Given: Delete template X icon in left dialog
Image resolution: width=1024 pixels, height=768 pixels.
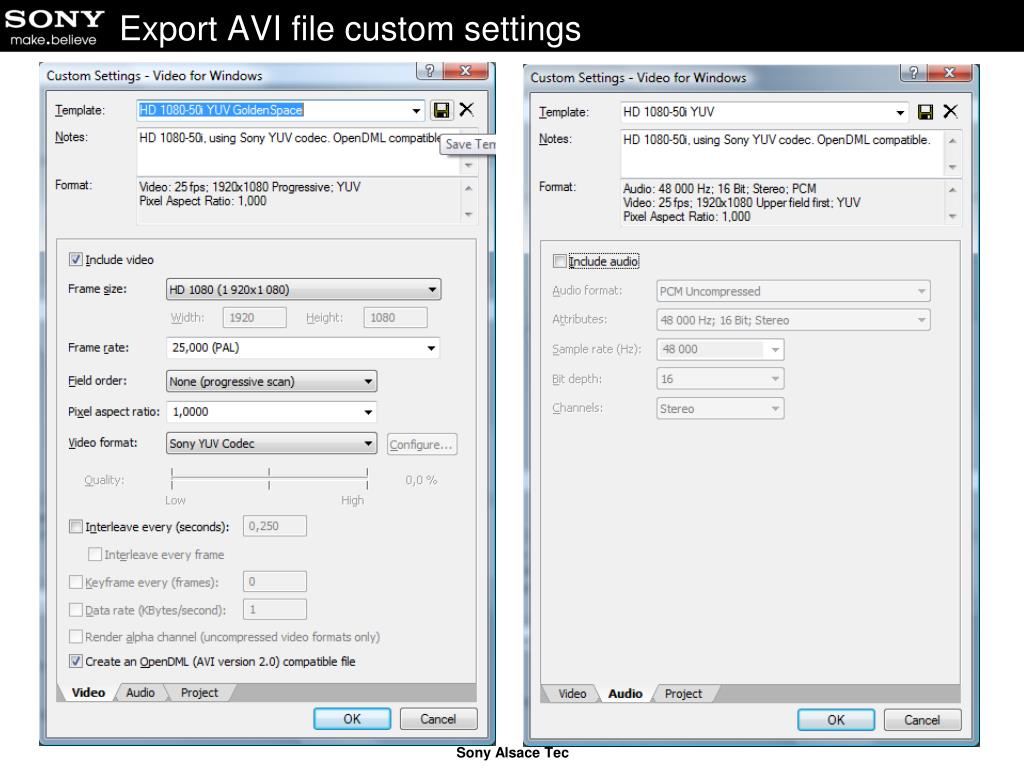Looking at the screenshot, I should click(466, 110).
